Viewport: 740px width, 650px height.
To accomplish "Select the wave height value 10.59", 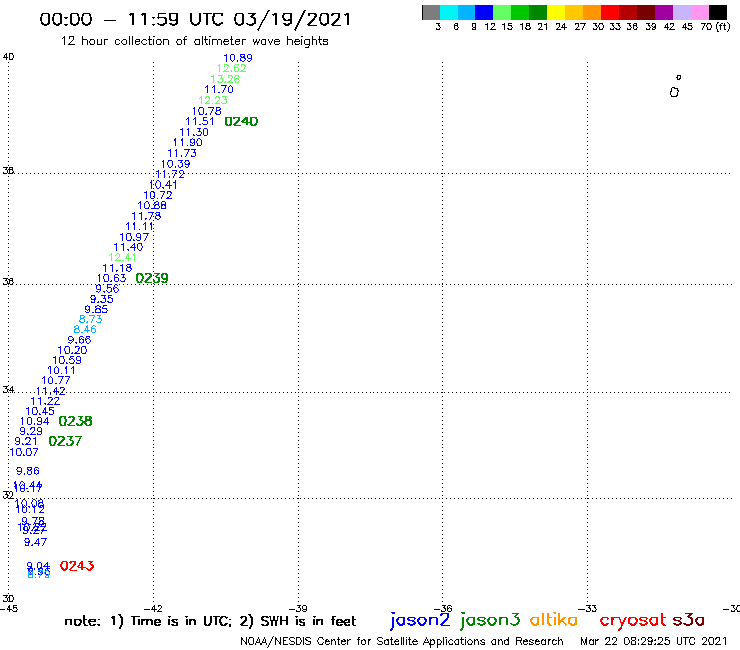I will [67, 360].
